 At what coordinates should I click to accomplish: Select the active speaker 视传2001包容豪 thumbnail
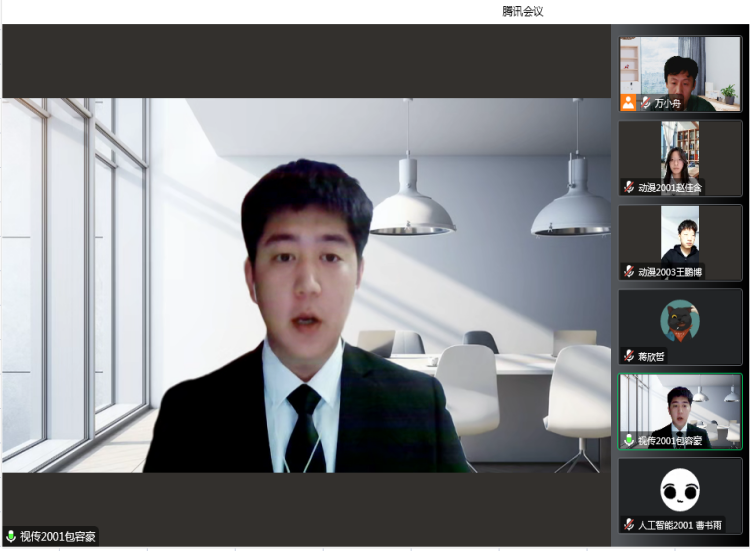click(x=680, y=408)
